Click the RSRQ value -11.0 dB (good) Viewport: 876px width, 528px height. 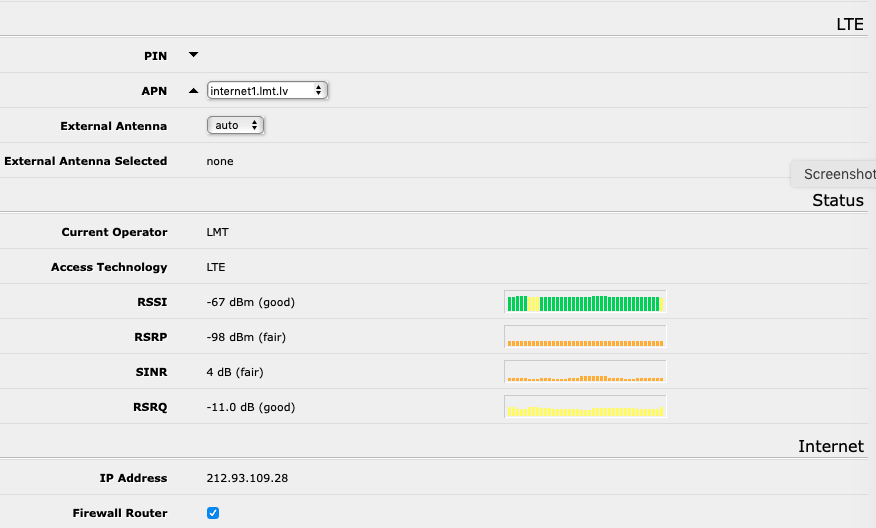[250, 407]
